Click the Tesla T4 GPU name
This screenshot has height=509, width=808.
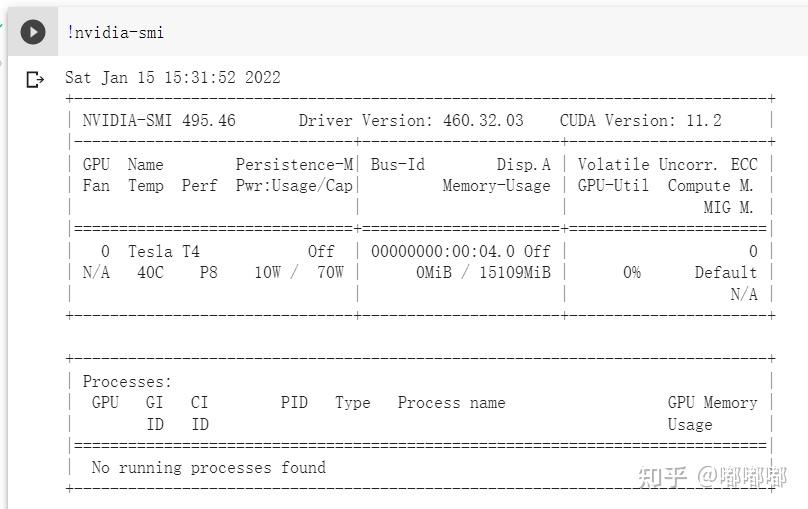click(x=163, y=251)
